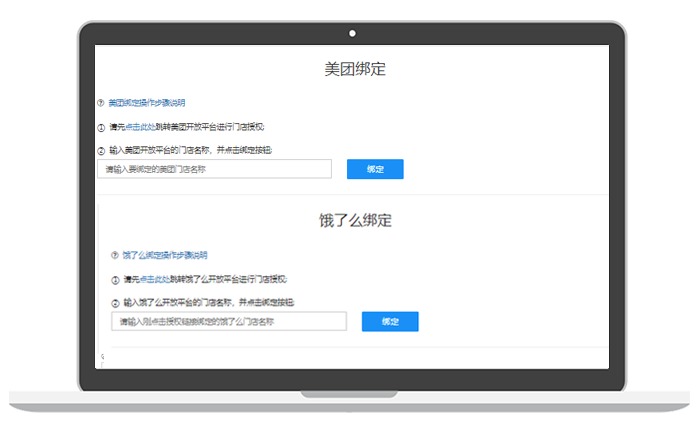Click the 绑定 button in the 饿了么绑定 section
The image size is (699, 423).
[390, 321]
